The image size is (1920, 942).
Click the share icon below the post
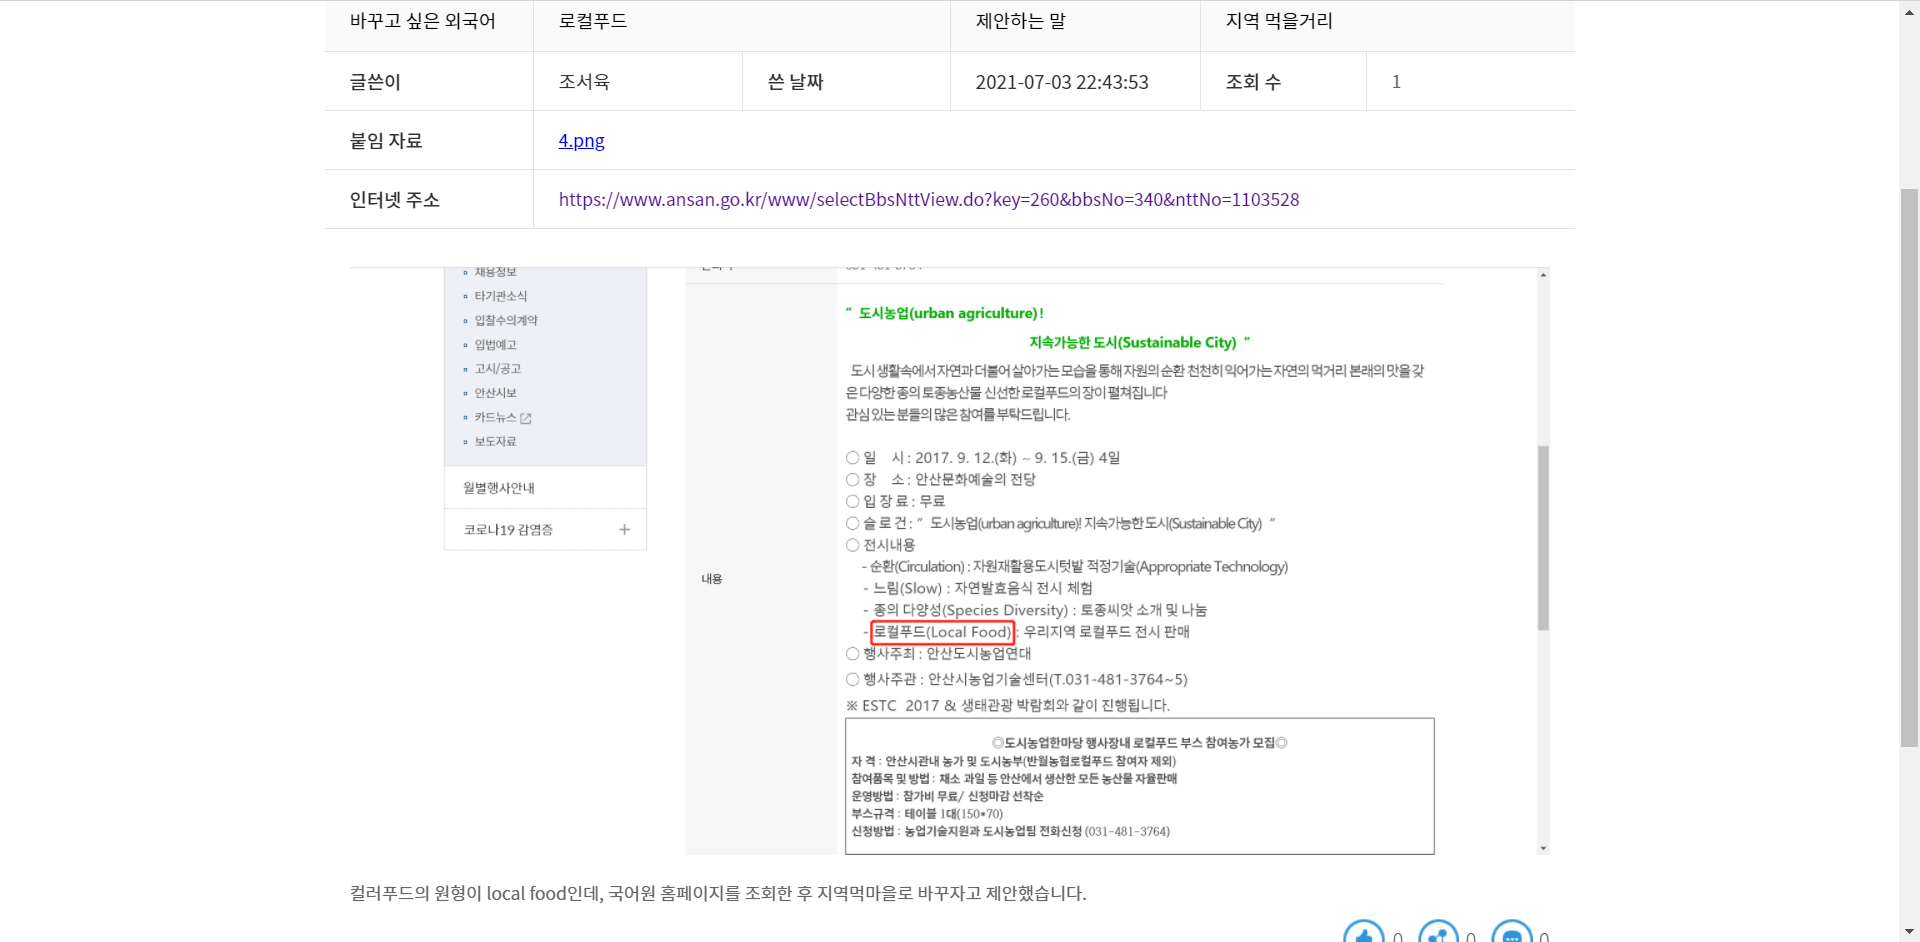coord(1438,934)
